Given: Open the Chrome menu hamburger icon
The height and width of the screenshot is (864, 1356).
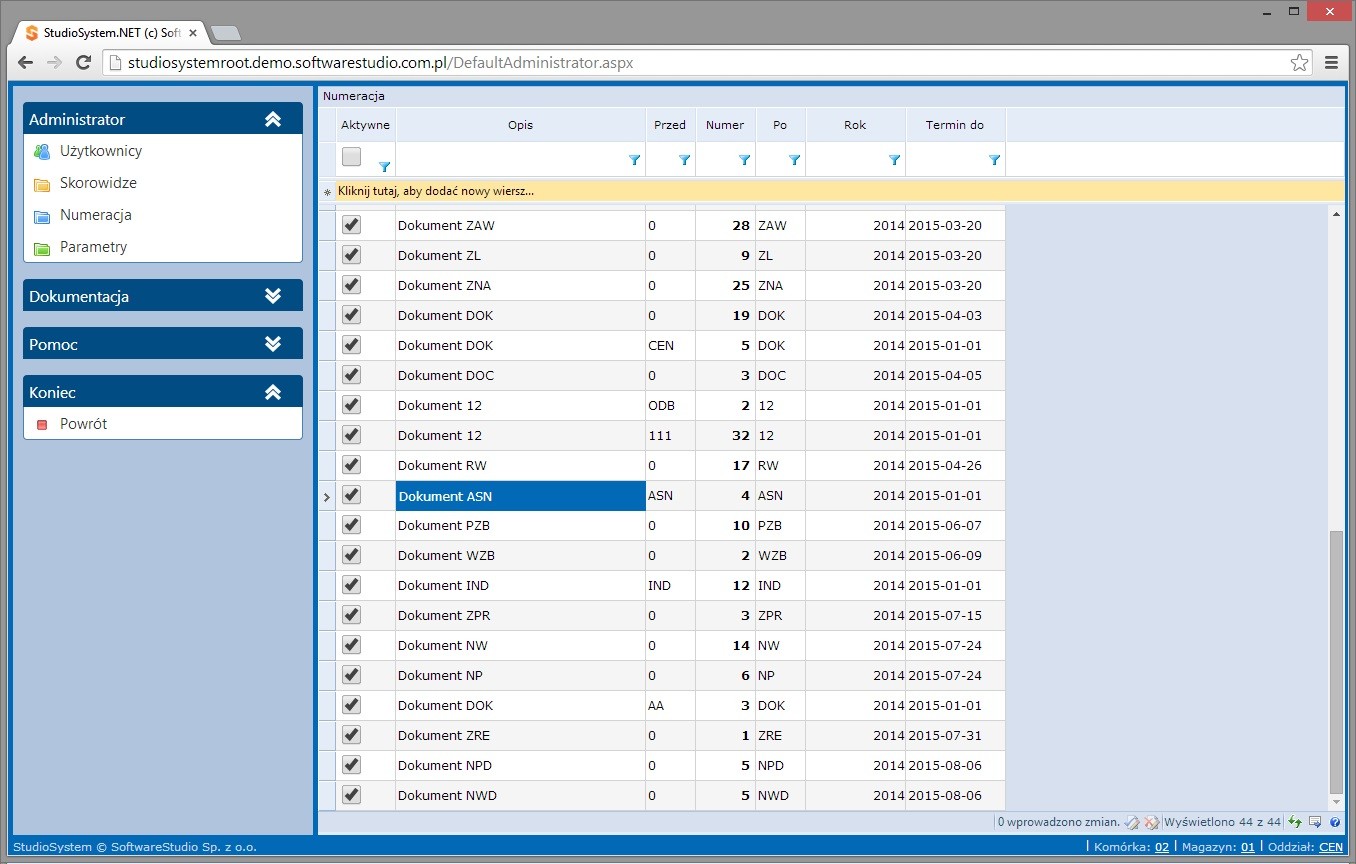Looking at the screenshot, I should [x=1331, y=62].
